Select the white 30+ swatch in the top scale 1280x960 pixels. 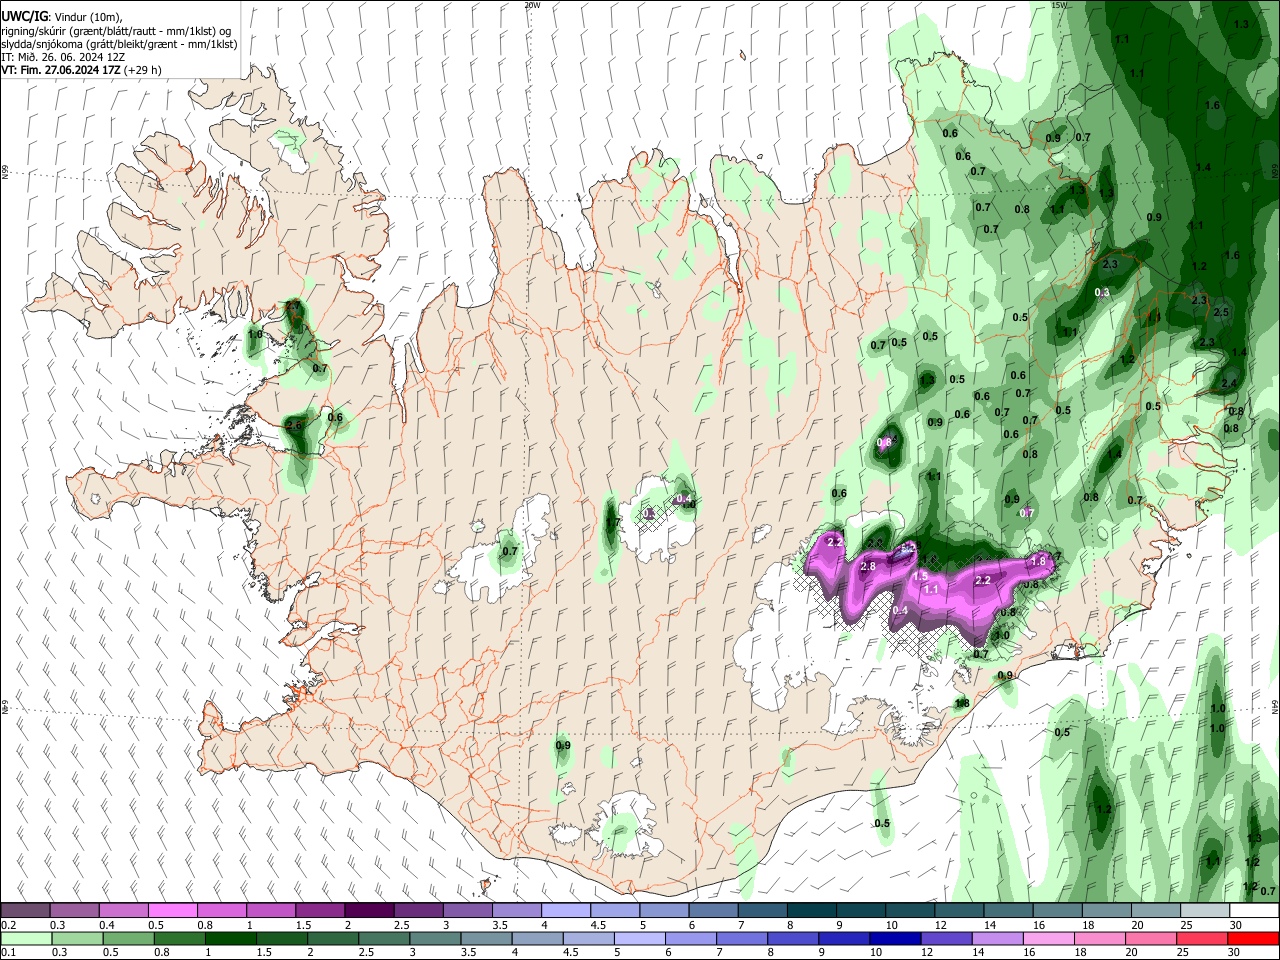[x=1252, y=911]
